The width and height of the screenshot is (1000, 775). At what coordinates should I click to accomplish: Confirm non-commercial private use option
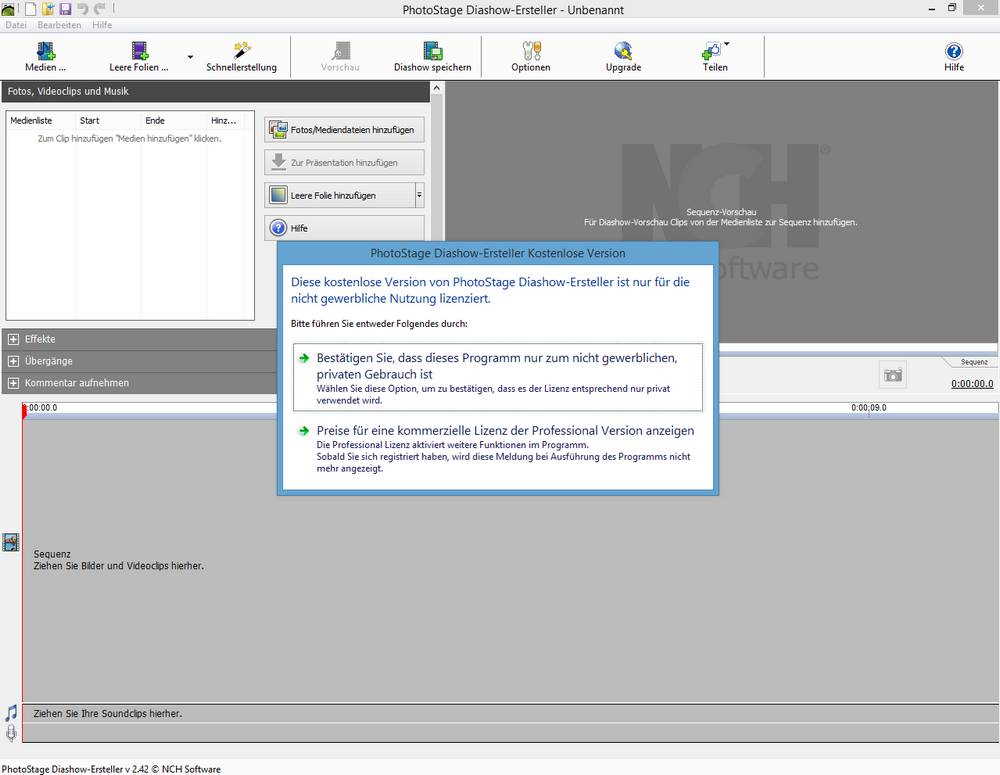[497, 377]
